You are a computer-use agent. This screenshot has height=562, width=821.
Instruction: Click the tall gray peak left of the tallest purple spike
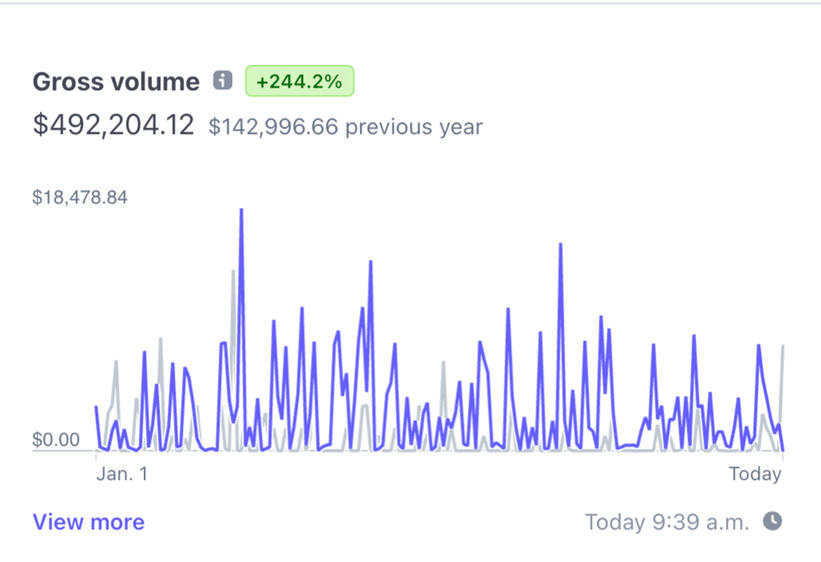[233, 272]
